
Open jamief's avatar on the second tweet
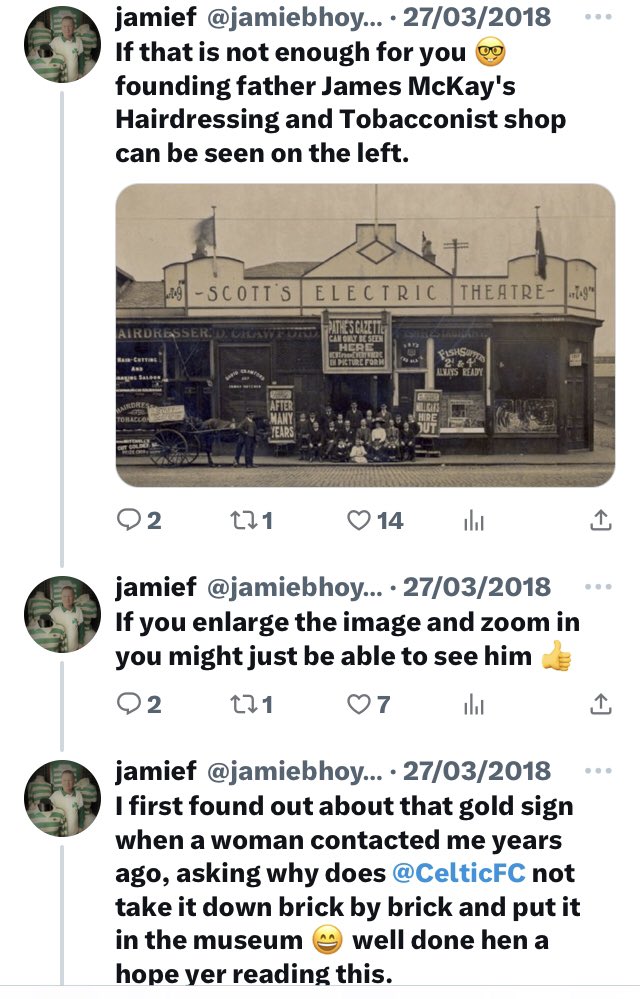tap(62, 614)
